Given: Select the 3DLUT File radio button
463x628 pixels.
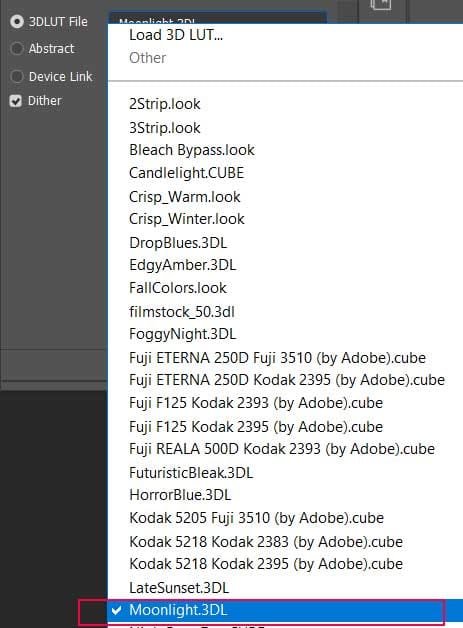Looking at the screenshot, I should point(17,21).
